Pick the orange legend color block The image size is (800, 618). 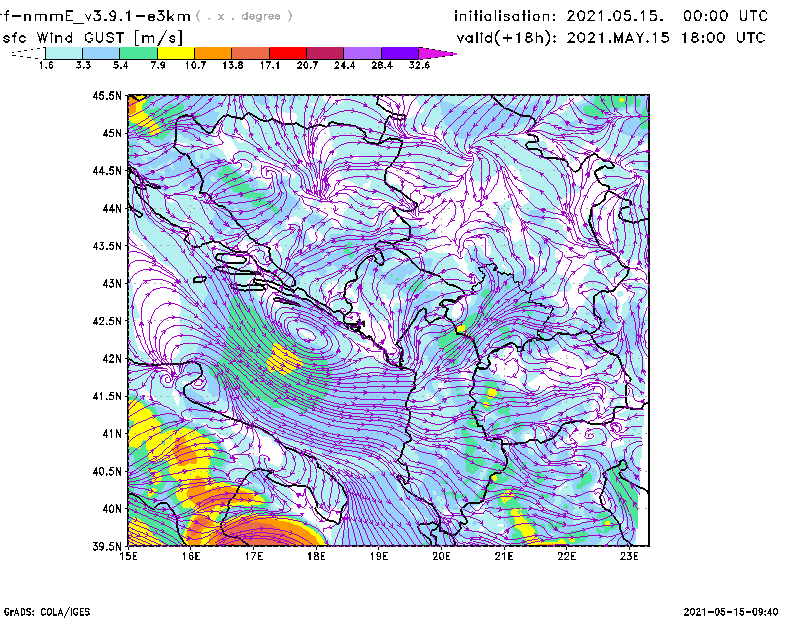click(x=213, y=53)
